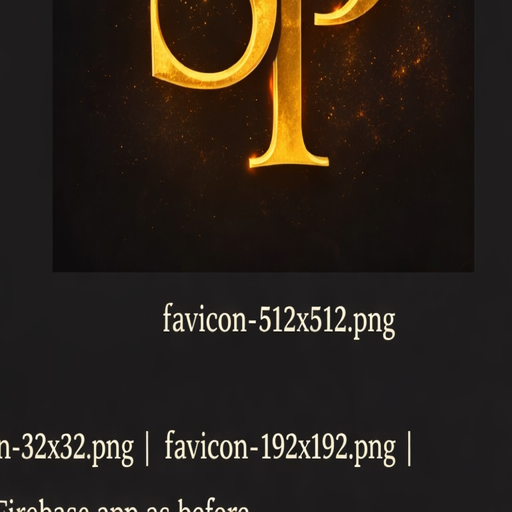The height and width of the screenshot is (512, 512).
Task: Click the vertical stem of the golden letter
Action: 289,93
